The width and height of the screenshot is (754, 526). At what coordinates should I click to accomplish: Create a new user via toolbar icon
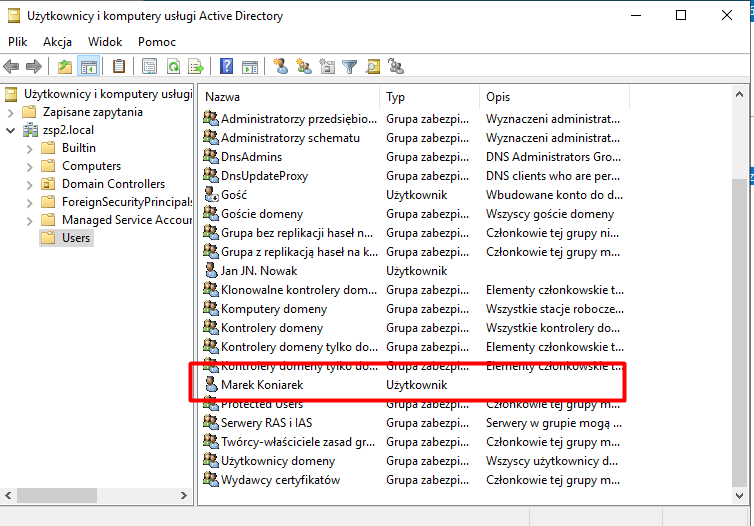281,66
